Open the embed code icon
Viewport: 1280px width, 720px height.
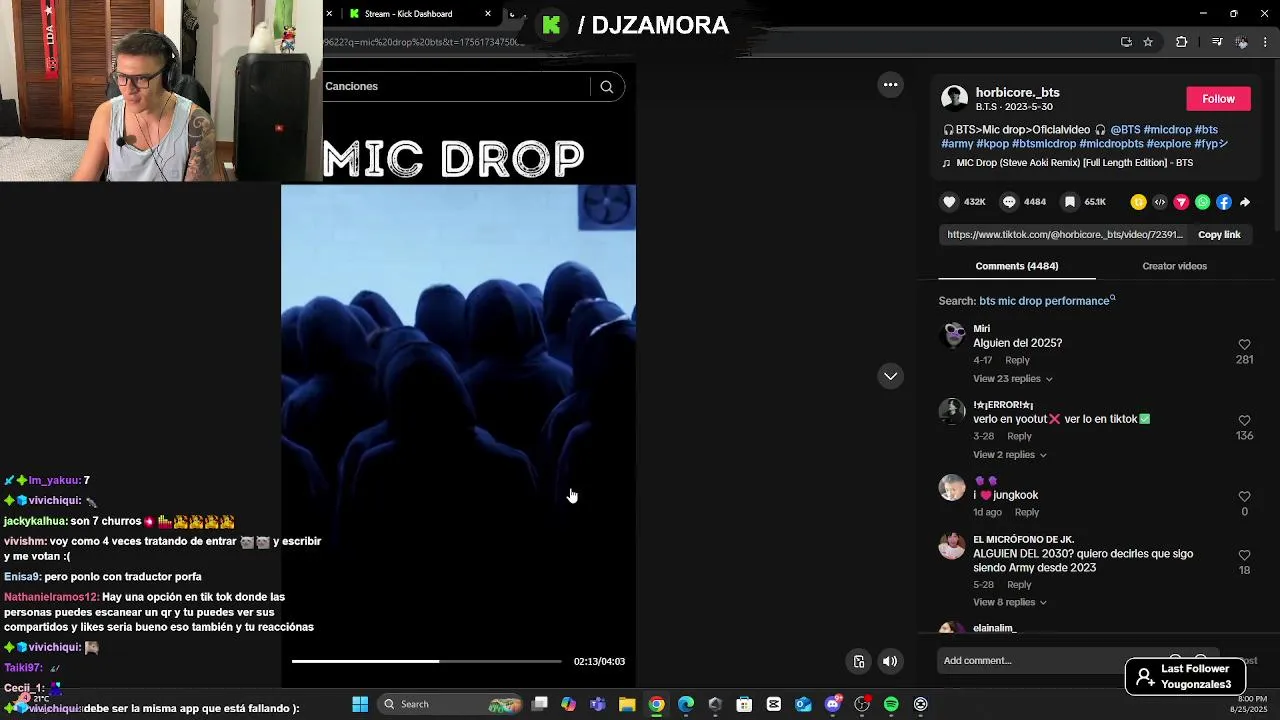tap(1160, 202)
